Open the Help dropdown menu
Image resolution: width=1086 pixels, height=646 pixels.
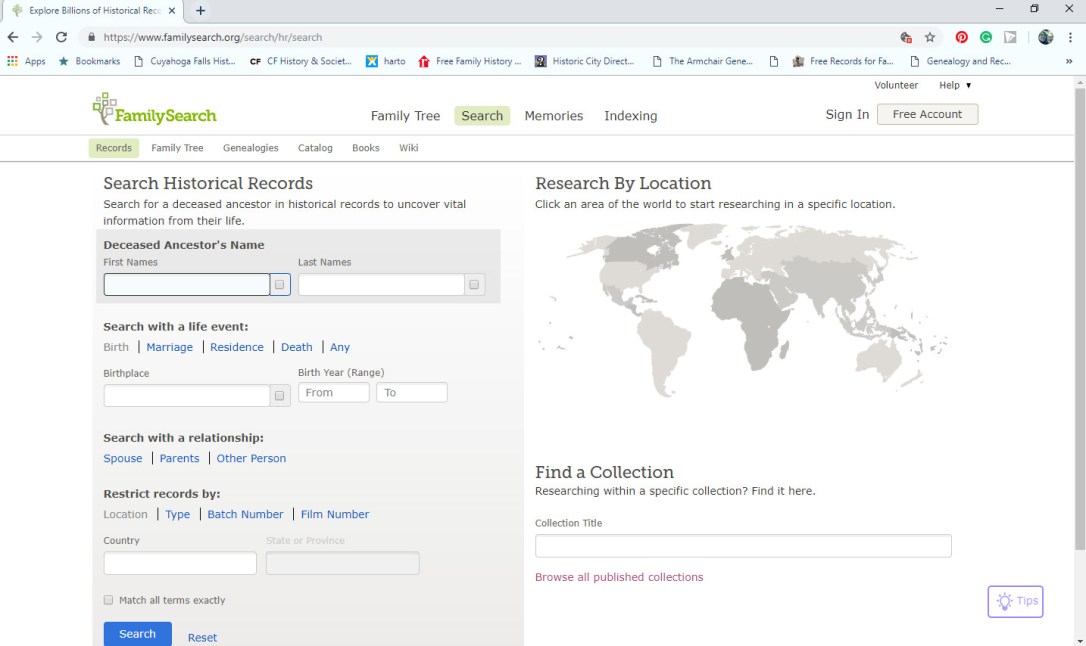pyautogui.click(x=952, y=85)
